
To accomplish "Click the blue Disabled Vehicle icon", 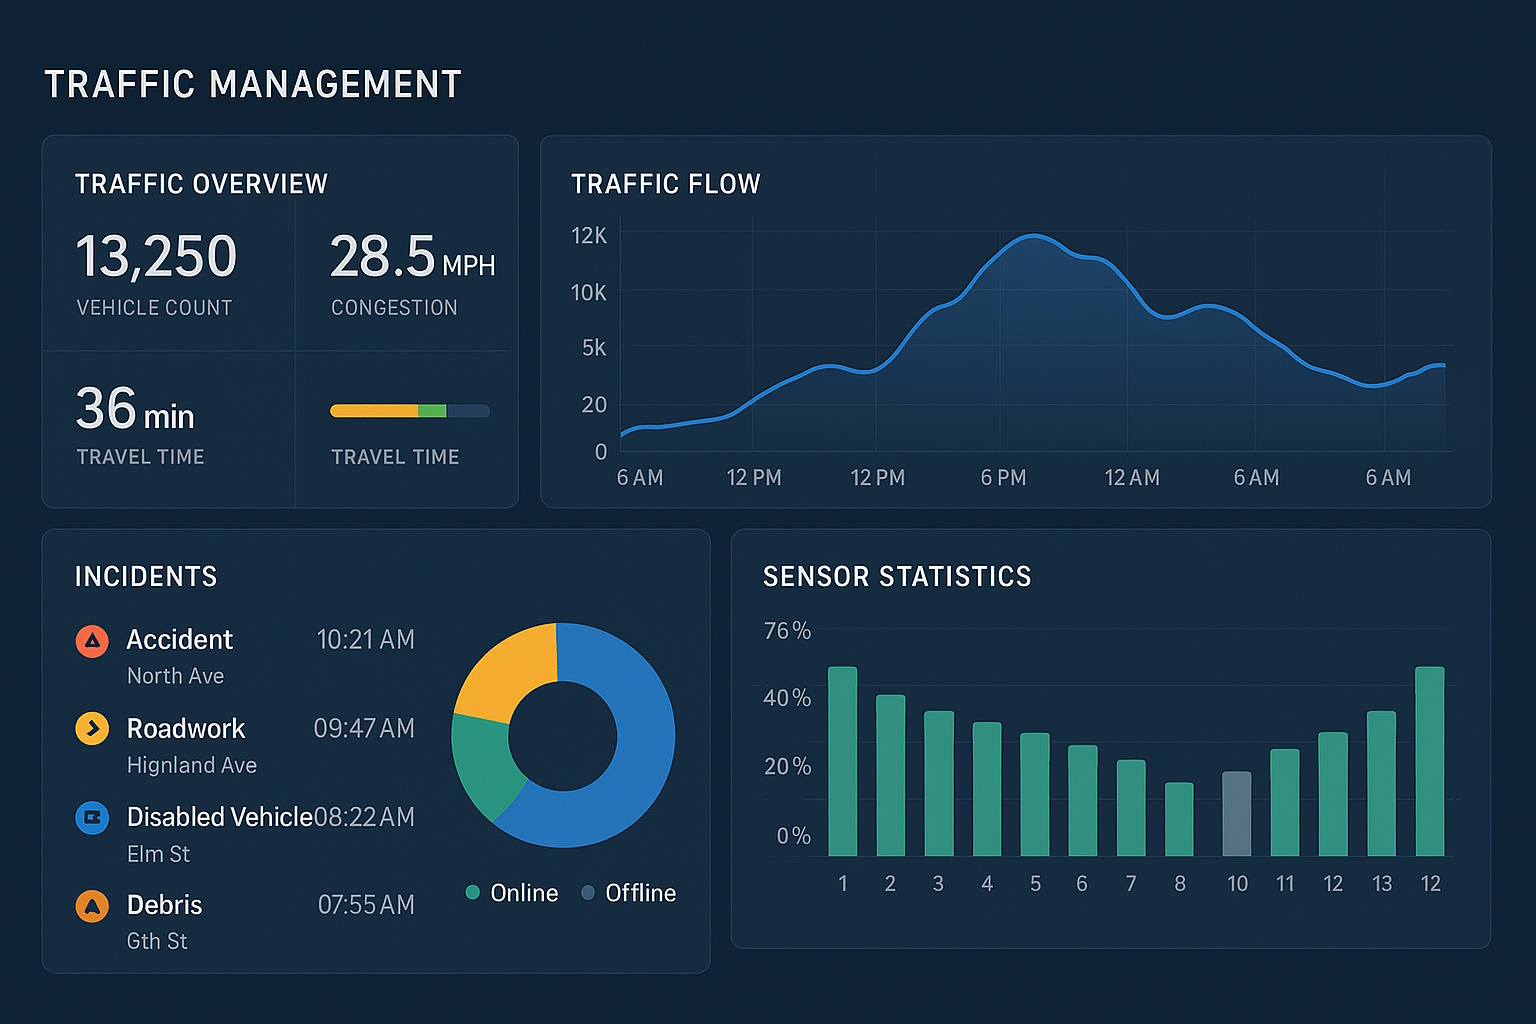I will click(91, 817).
